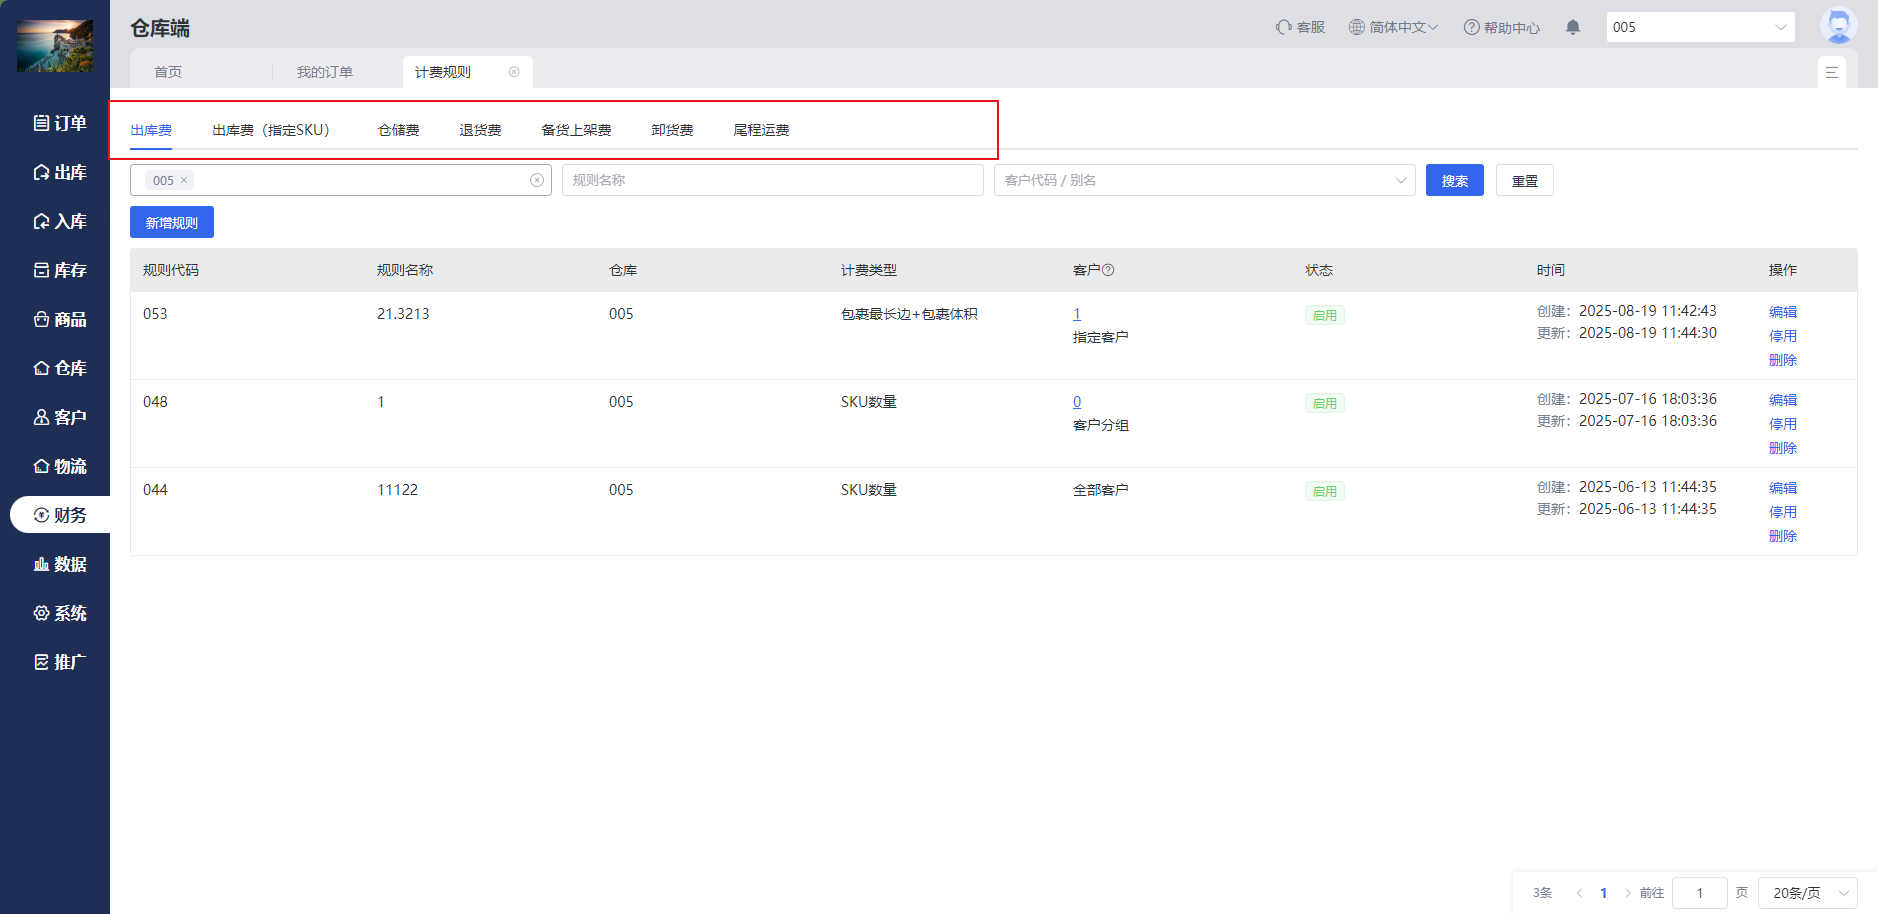Close the 计费规则 tab
Image resolution: width=1878 pixels, height=914 pixels.
514,72
